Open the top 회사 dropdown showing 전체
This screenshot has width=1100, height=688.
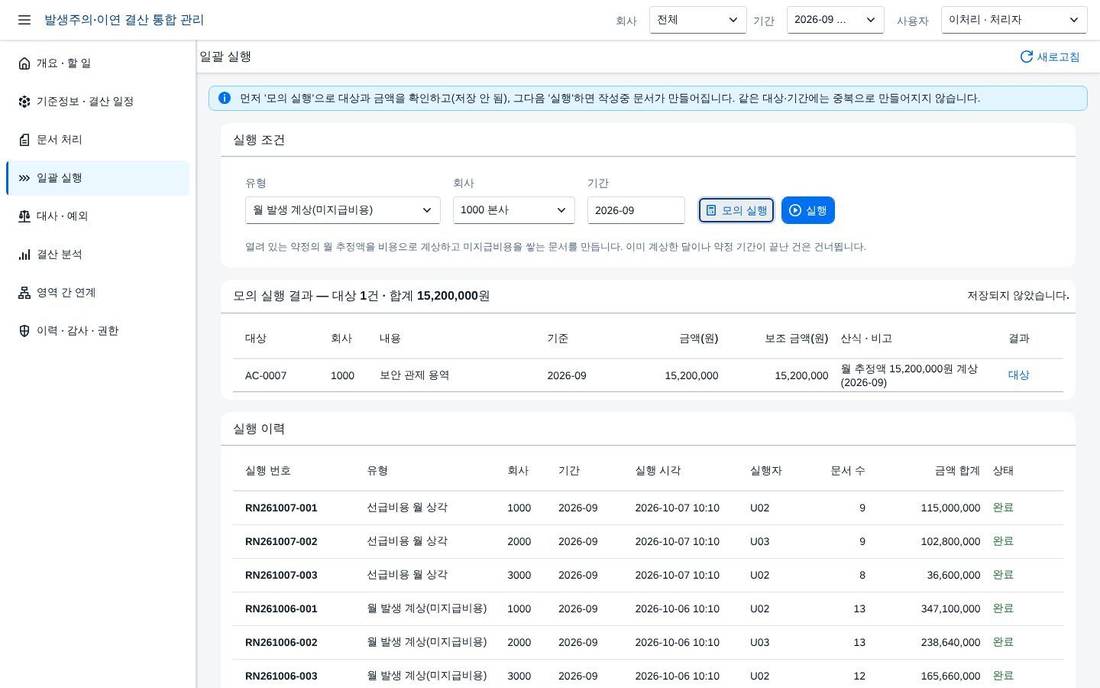tap(697, 20)
